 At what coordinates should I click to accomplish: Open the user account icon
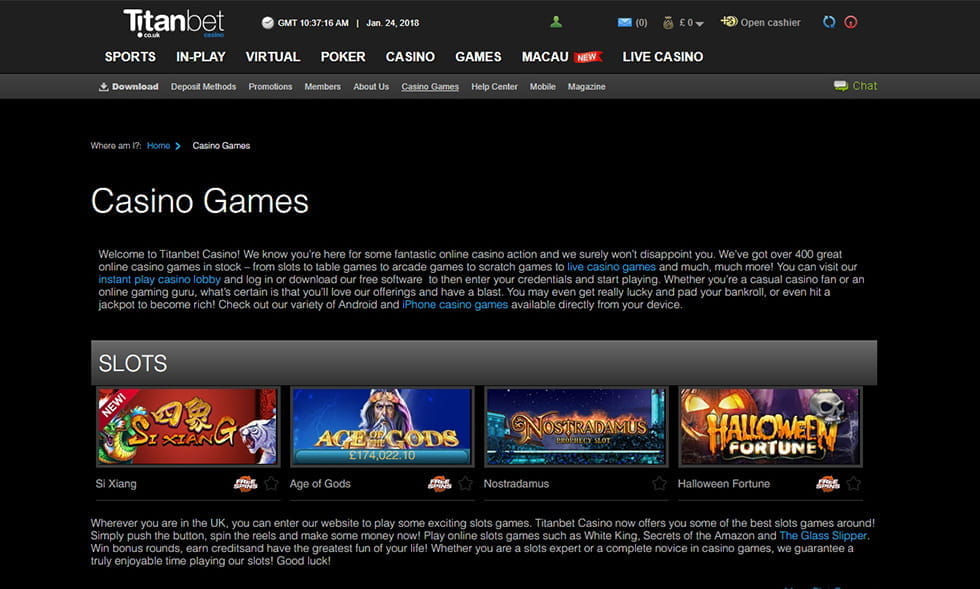point(556,23)
